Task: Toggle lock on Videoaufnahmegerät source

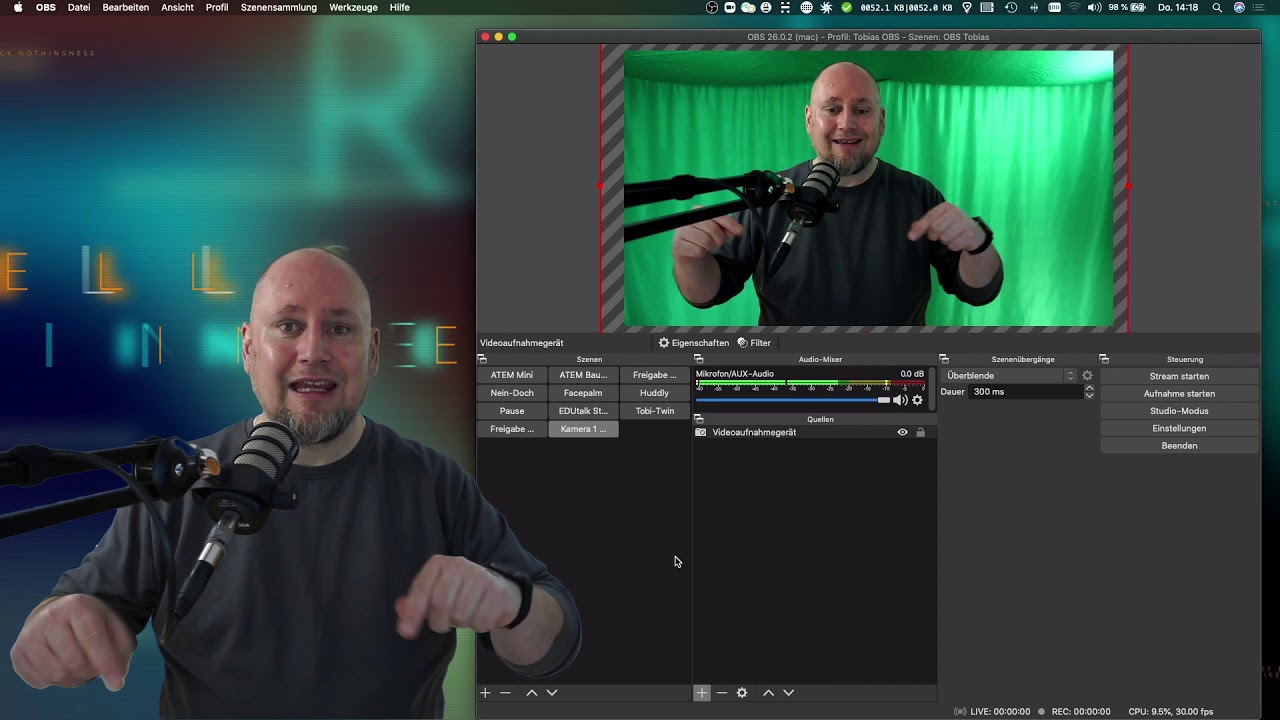Action: coord(920,432)
